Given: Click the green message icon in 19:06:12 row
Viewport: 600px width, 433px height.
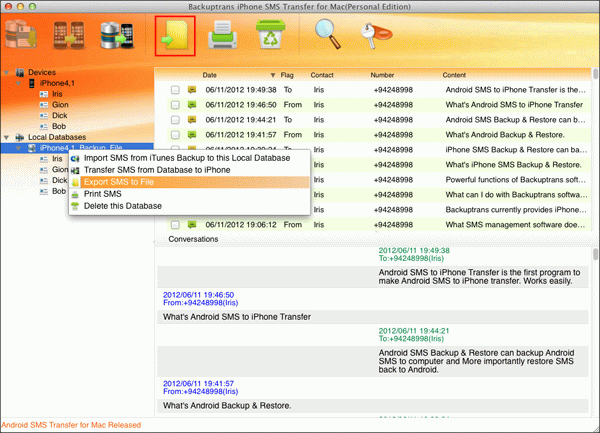Looking at the screenshot, I should click(x=192, y=225).
